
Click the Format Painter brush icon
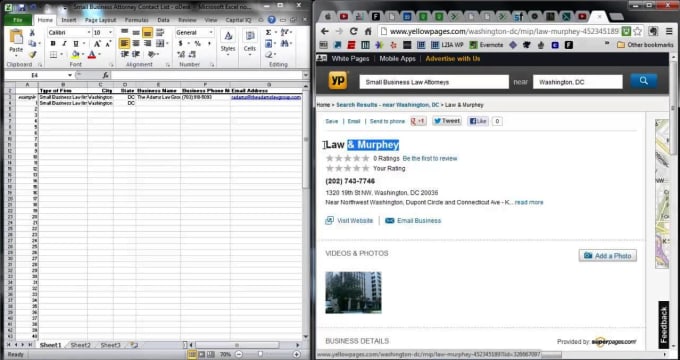32,55
